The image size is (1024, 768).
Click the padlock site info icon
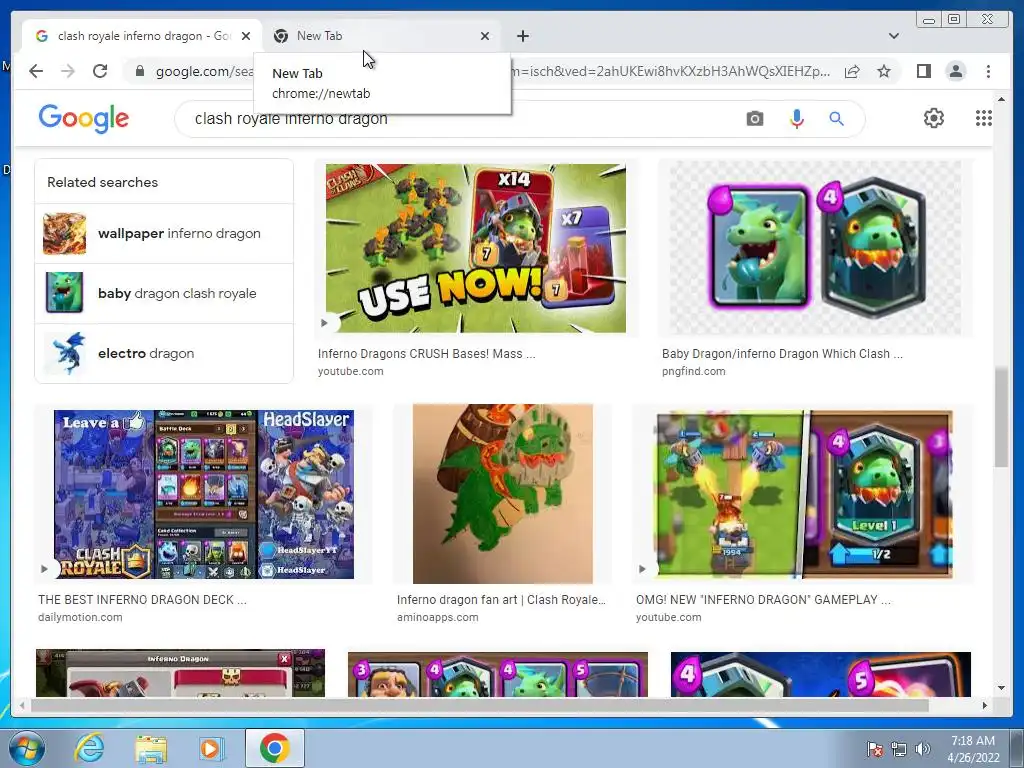[139, 71]
